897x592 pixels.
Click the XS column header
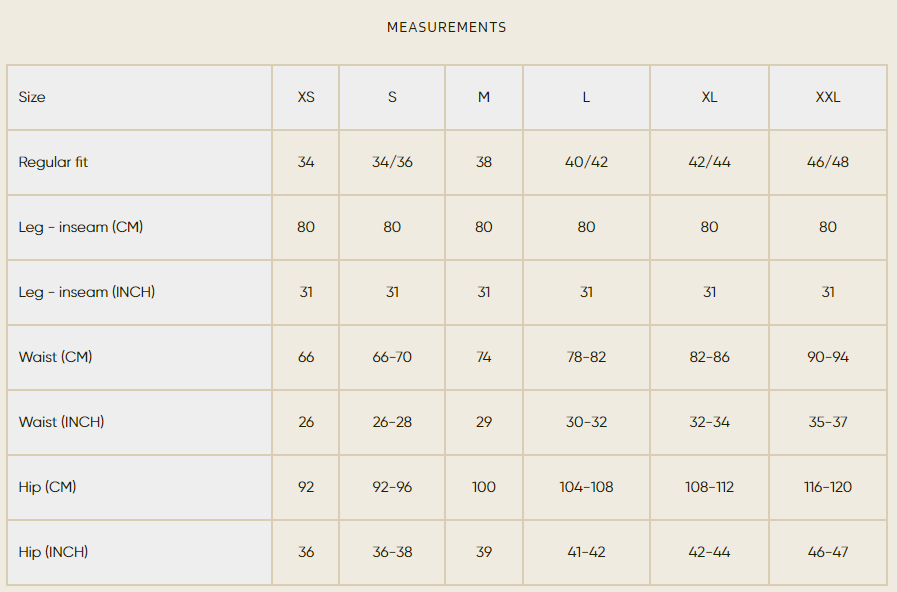click(306, 97)
